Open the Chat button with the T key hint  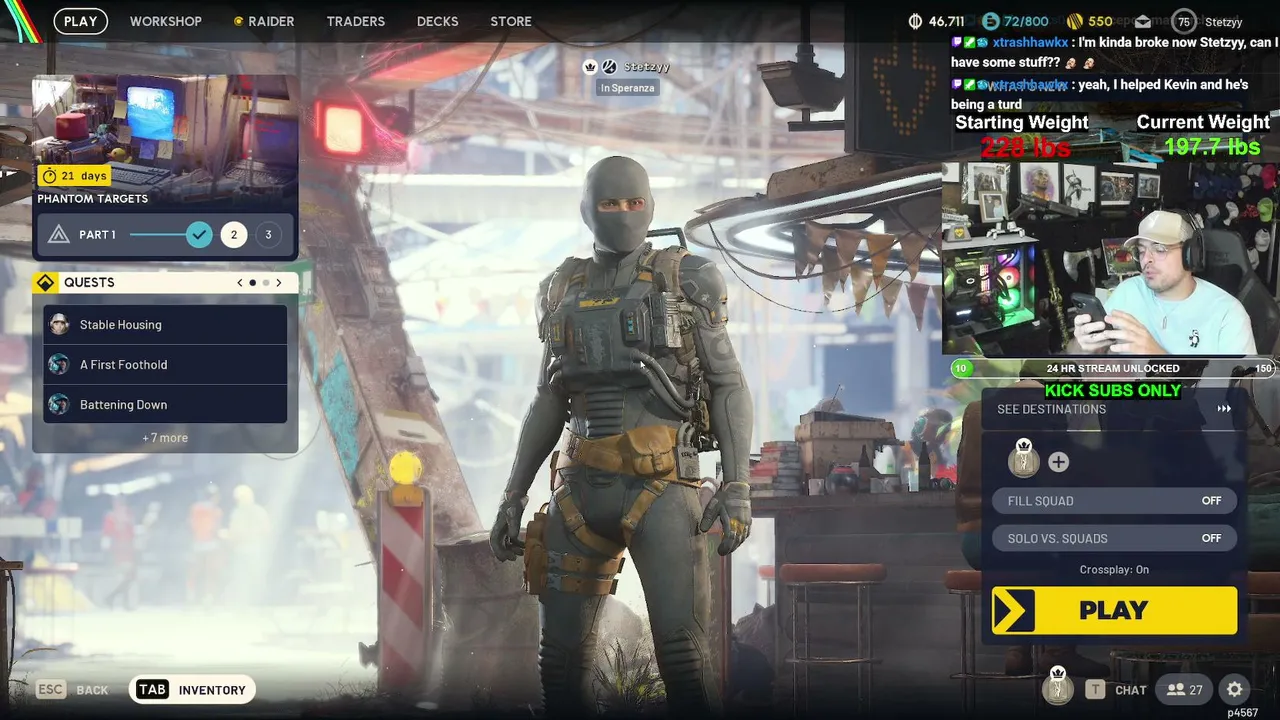pos(1116,690)
